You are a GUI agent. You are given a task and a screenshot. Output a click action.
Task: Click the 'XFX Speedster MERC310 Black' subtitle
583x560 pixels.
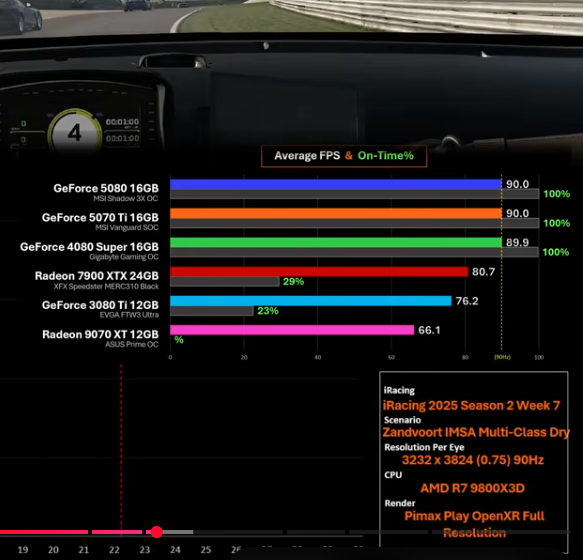coord(106,286)
